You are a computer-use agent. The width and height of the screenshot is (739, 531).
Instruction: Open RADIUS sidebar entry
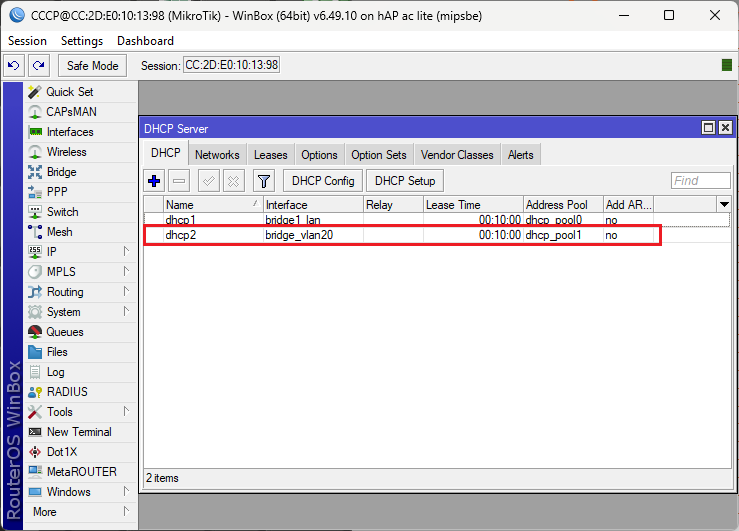point(80,392)
